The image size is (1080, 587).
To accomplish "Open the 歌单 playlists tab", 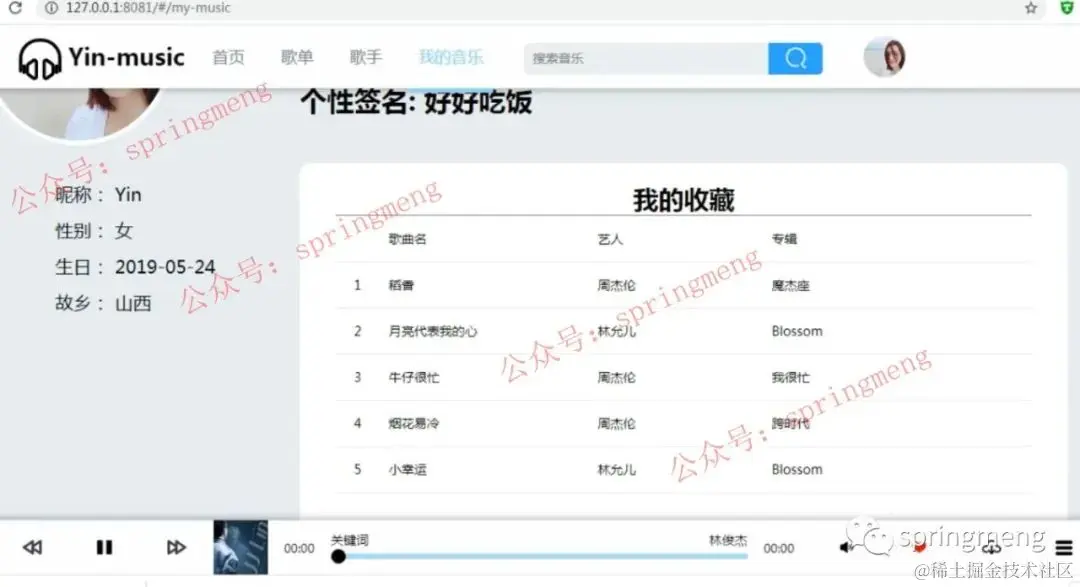I will tap(297, 57).
